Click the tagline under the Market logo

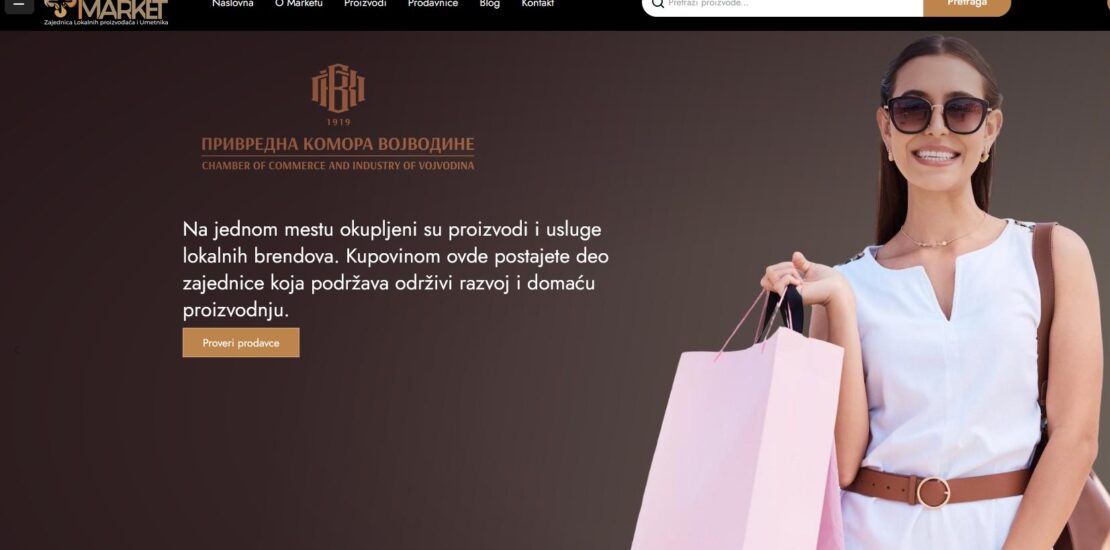coord(106,23)
